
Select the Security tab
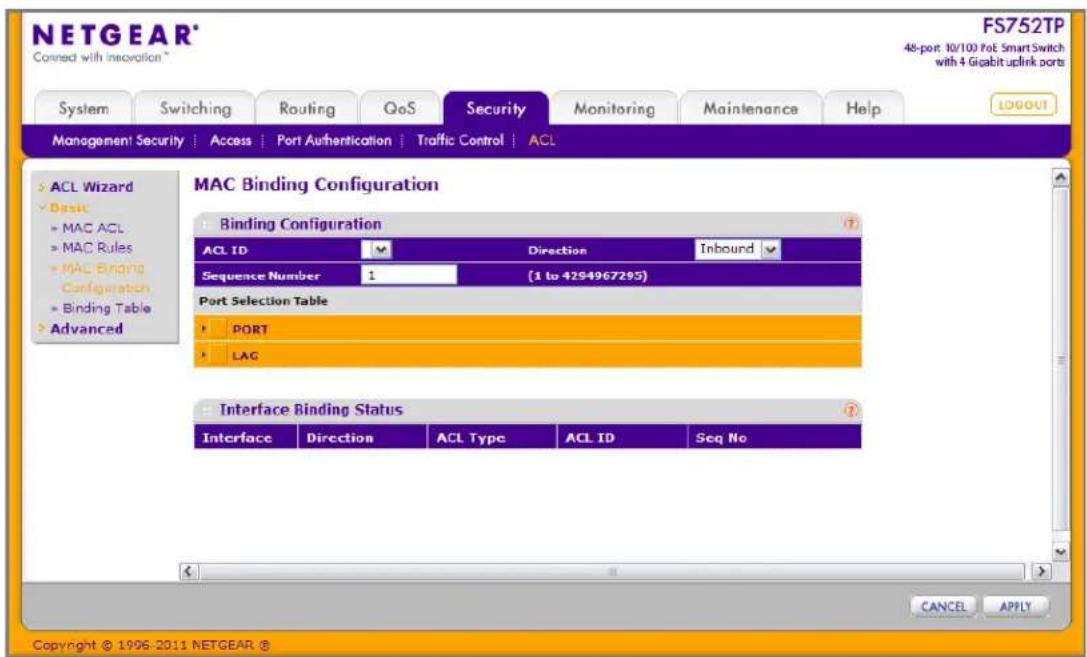coord(496,109)
